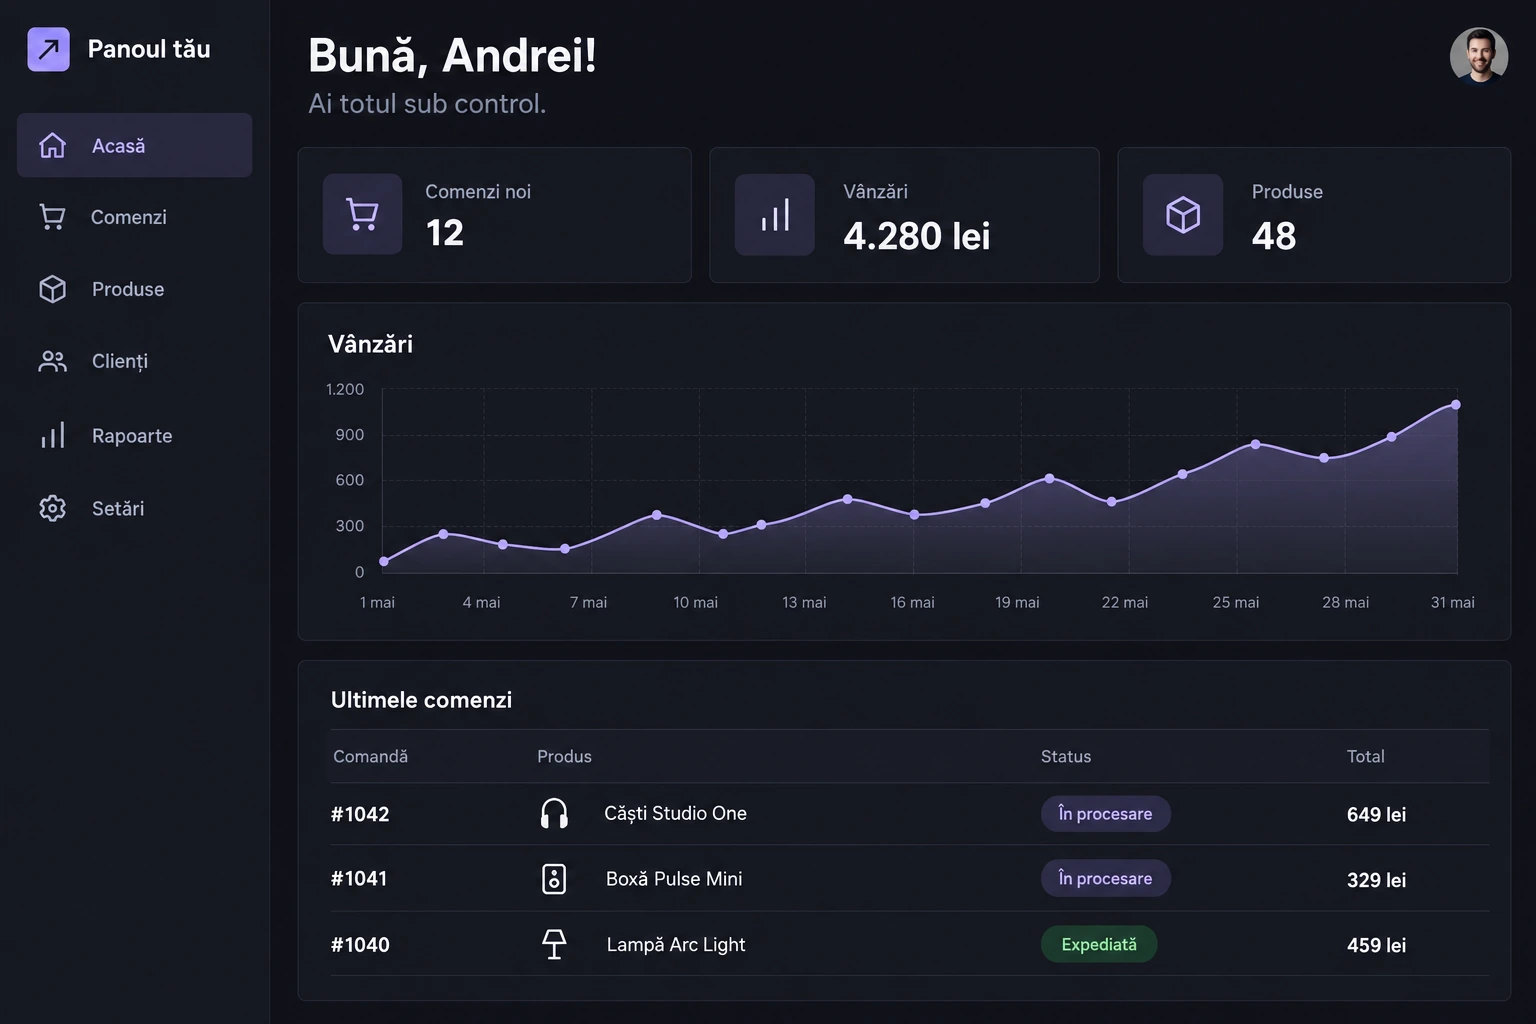The height and width of the screenshot is (1024, 1536).
Task: Go to Acasă in the sidebar
Action: pyautogui.click(x=135, y=145)
